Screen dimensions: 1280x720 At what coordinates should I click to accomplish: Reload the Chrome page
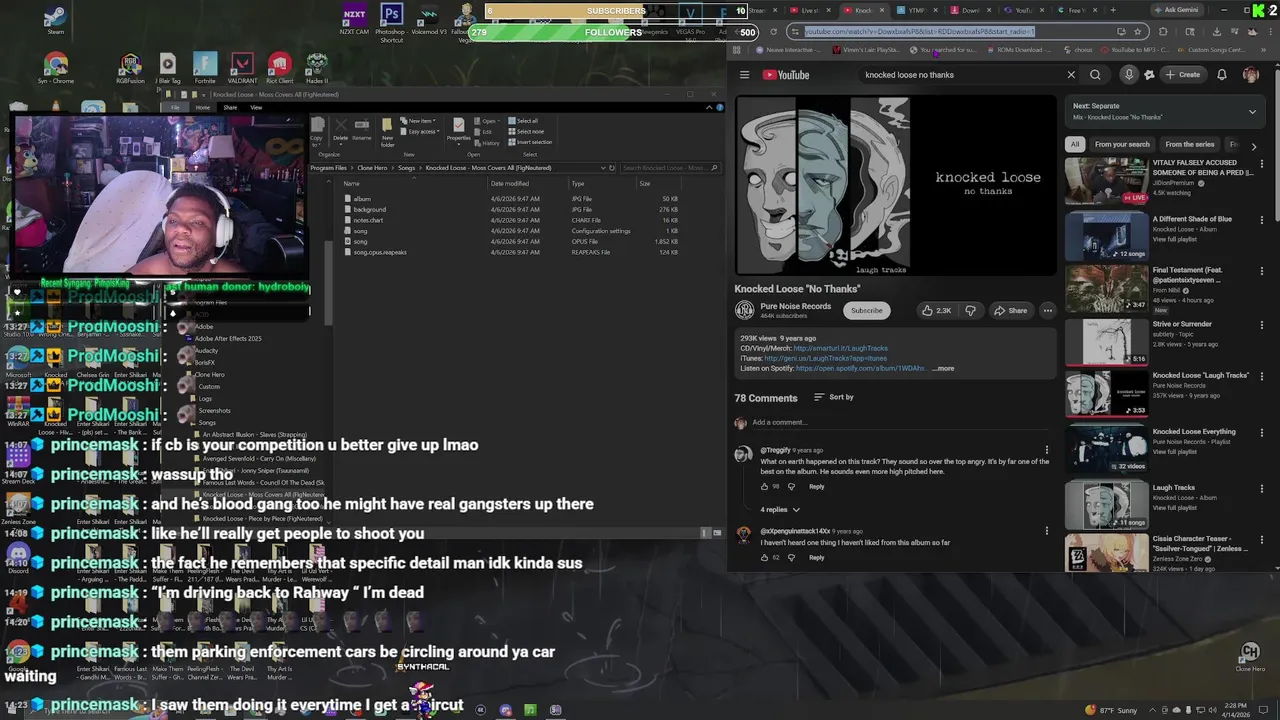point(773,31)
